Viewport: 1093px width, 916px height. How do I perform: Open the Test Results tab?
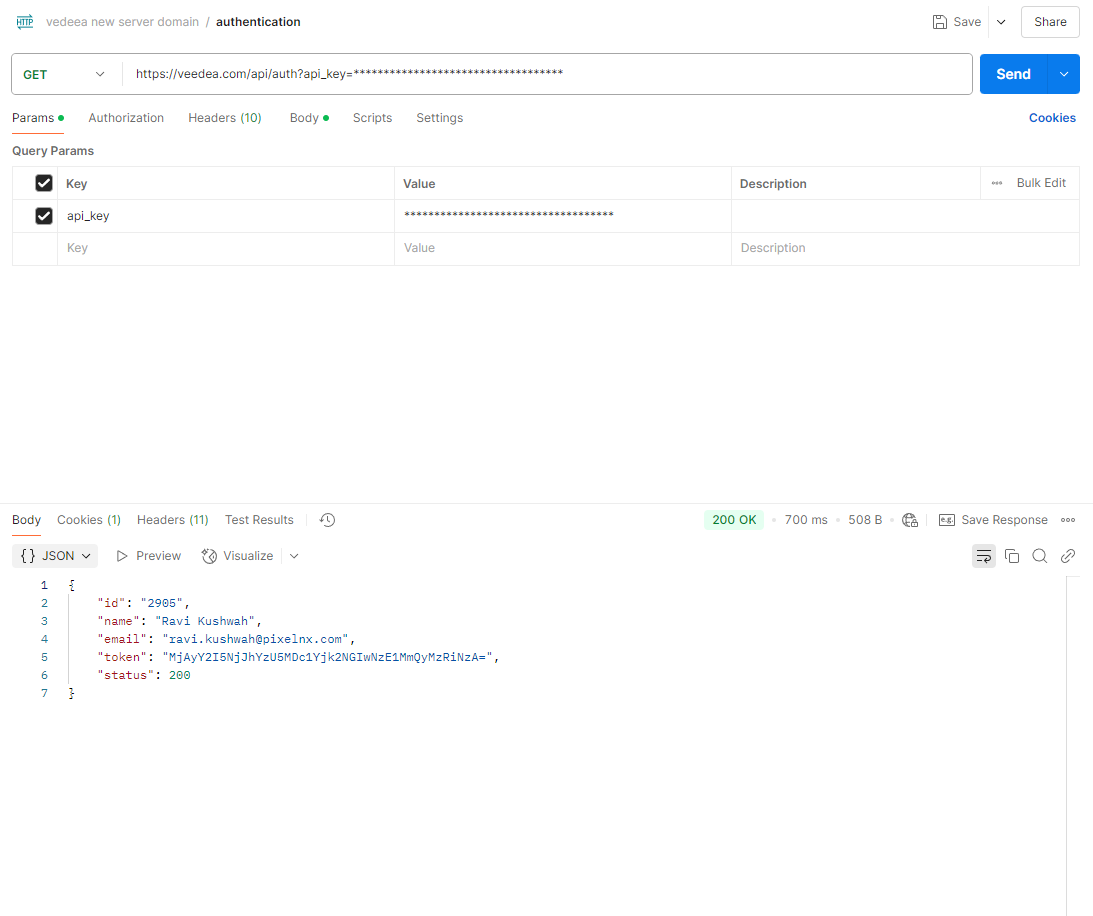click(x=259, y=520)
